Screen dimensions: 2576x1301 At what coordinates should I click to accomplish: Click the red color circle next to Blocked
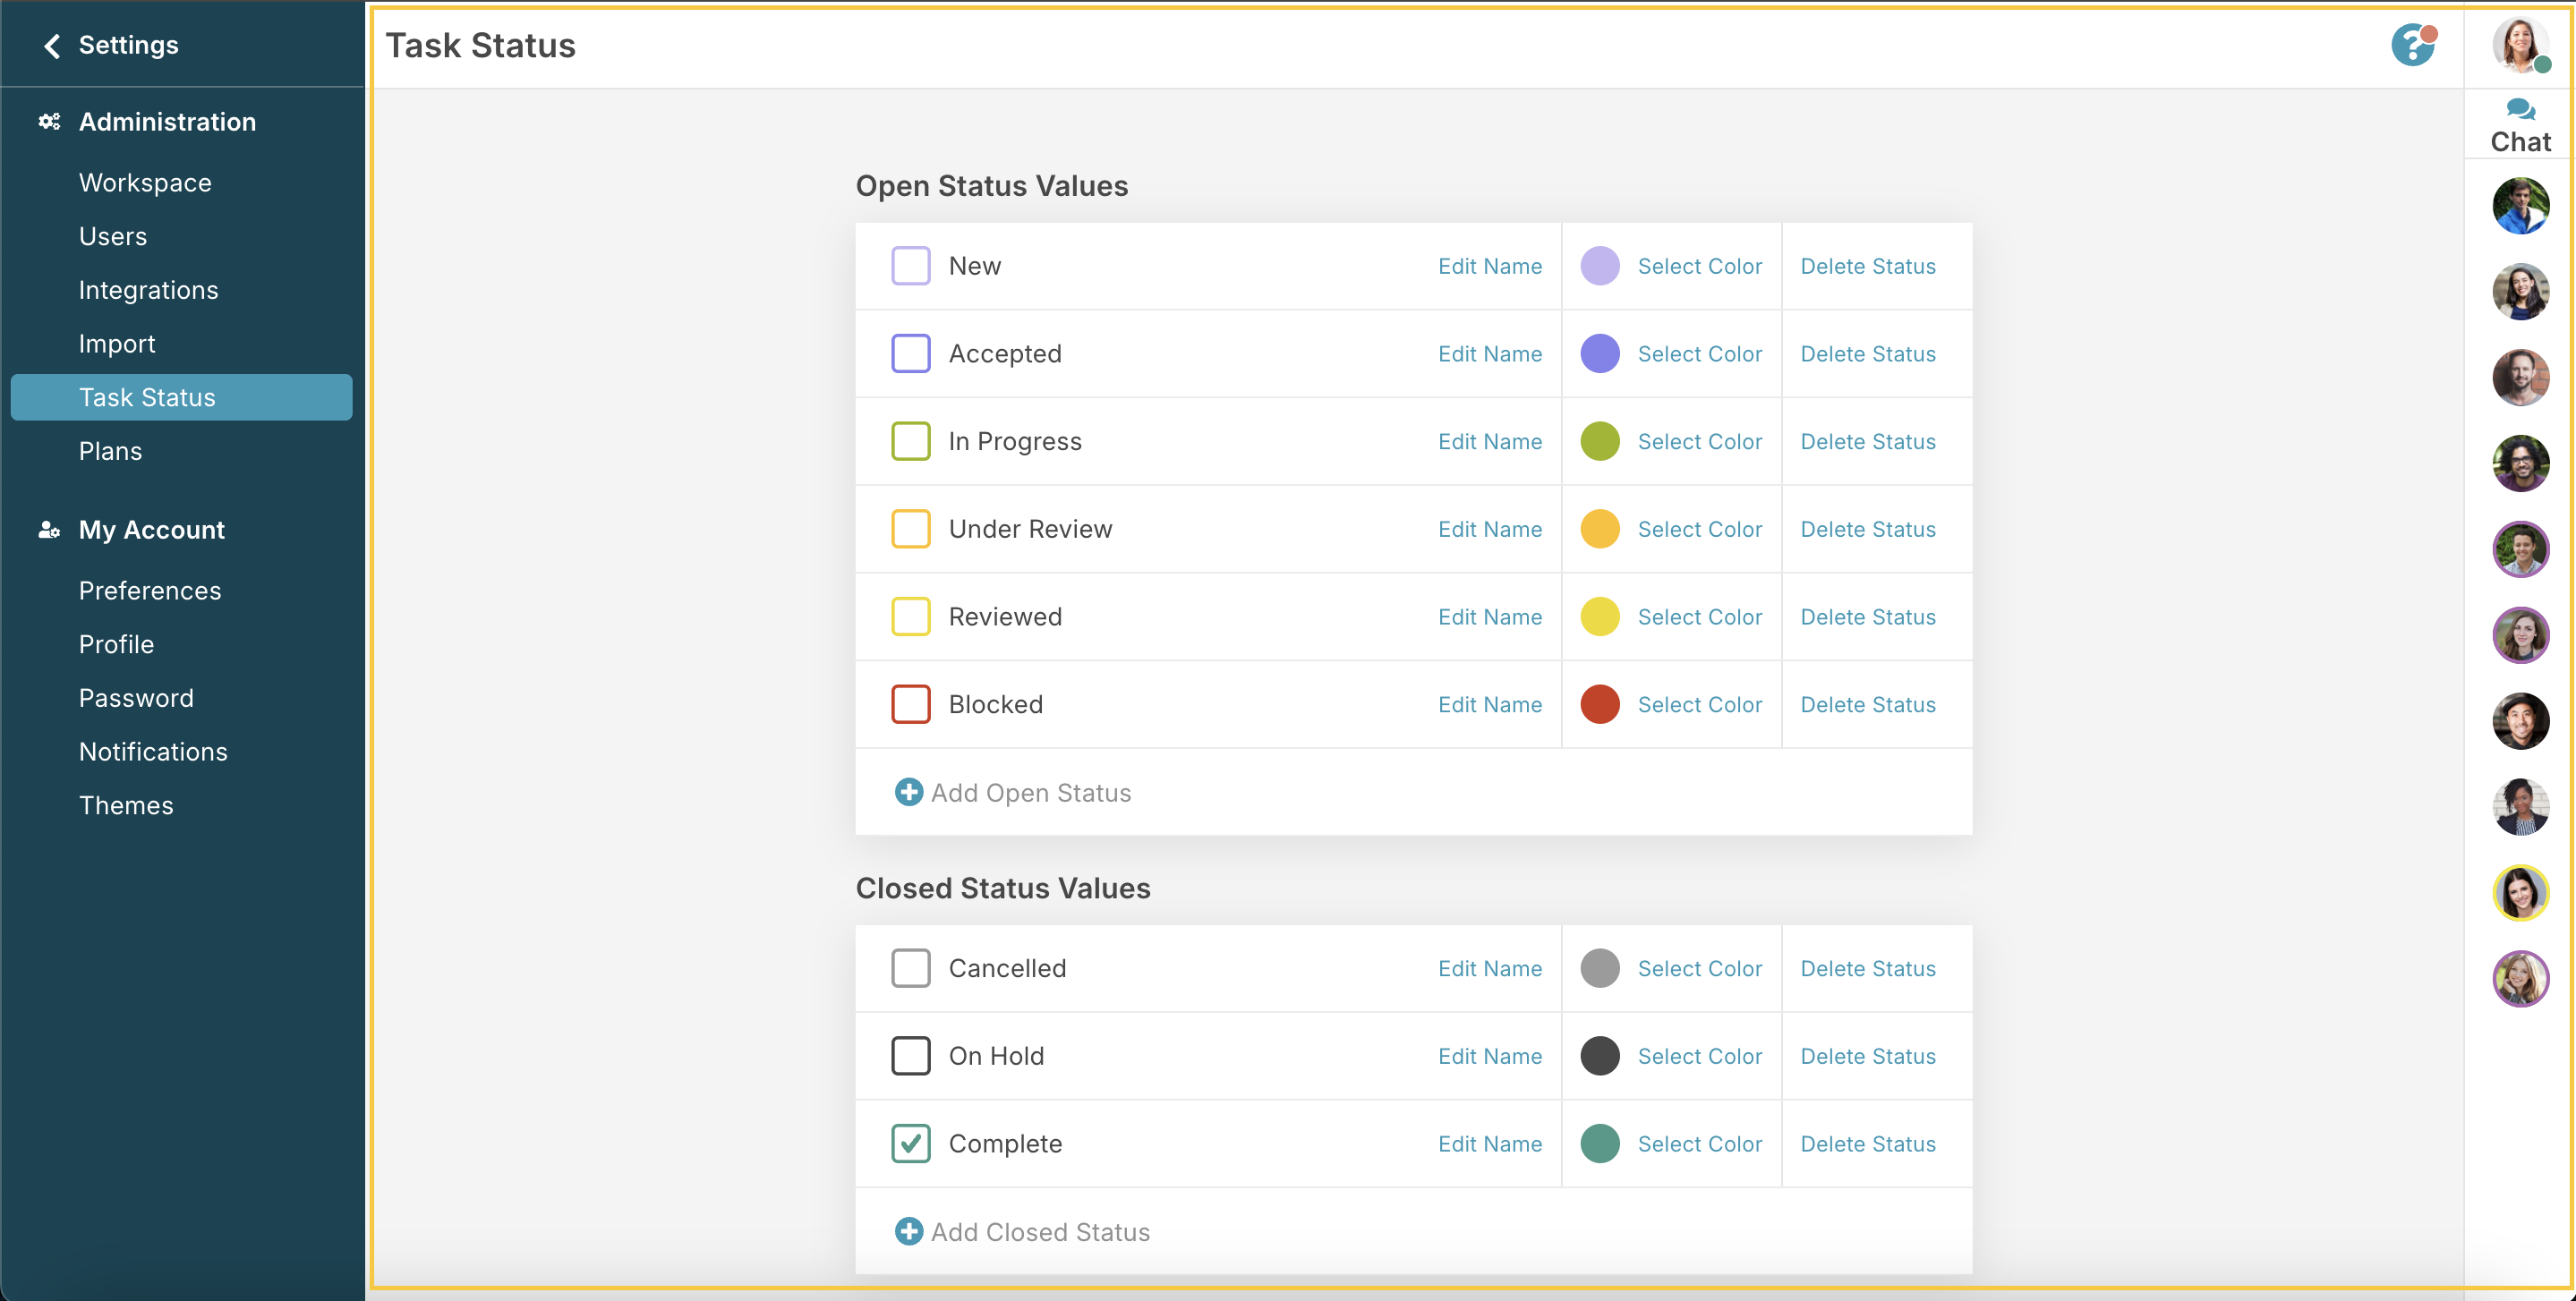[1600, 704]
